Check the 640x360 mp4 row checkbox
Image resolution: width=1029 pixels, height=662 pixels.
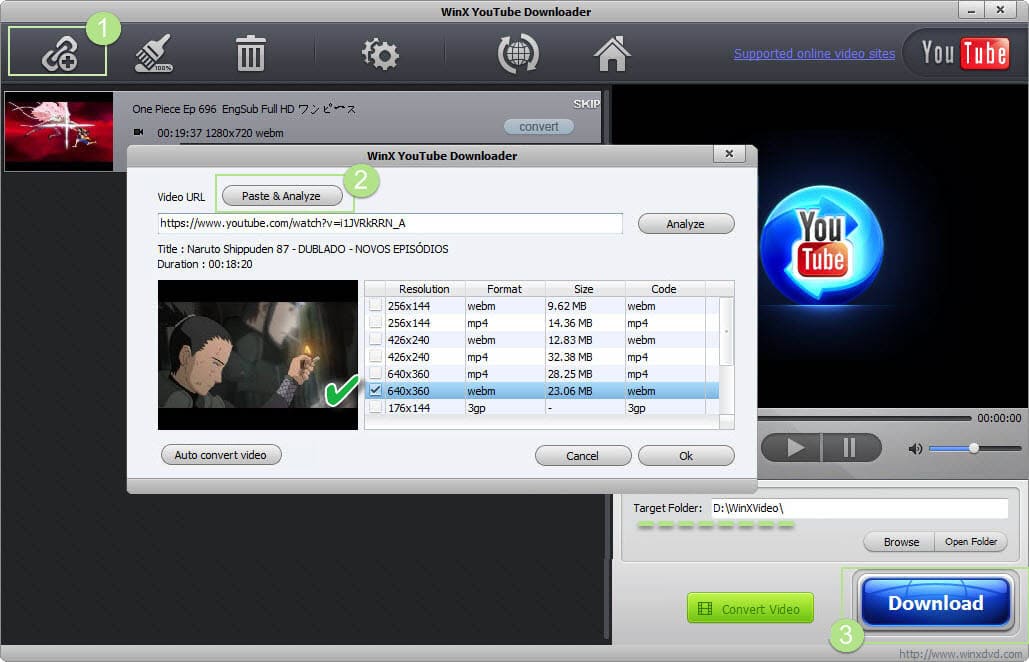coord(375,374)
